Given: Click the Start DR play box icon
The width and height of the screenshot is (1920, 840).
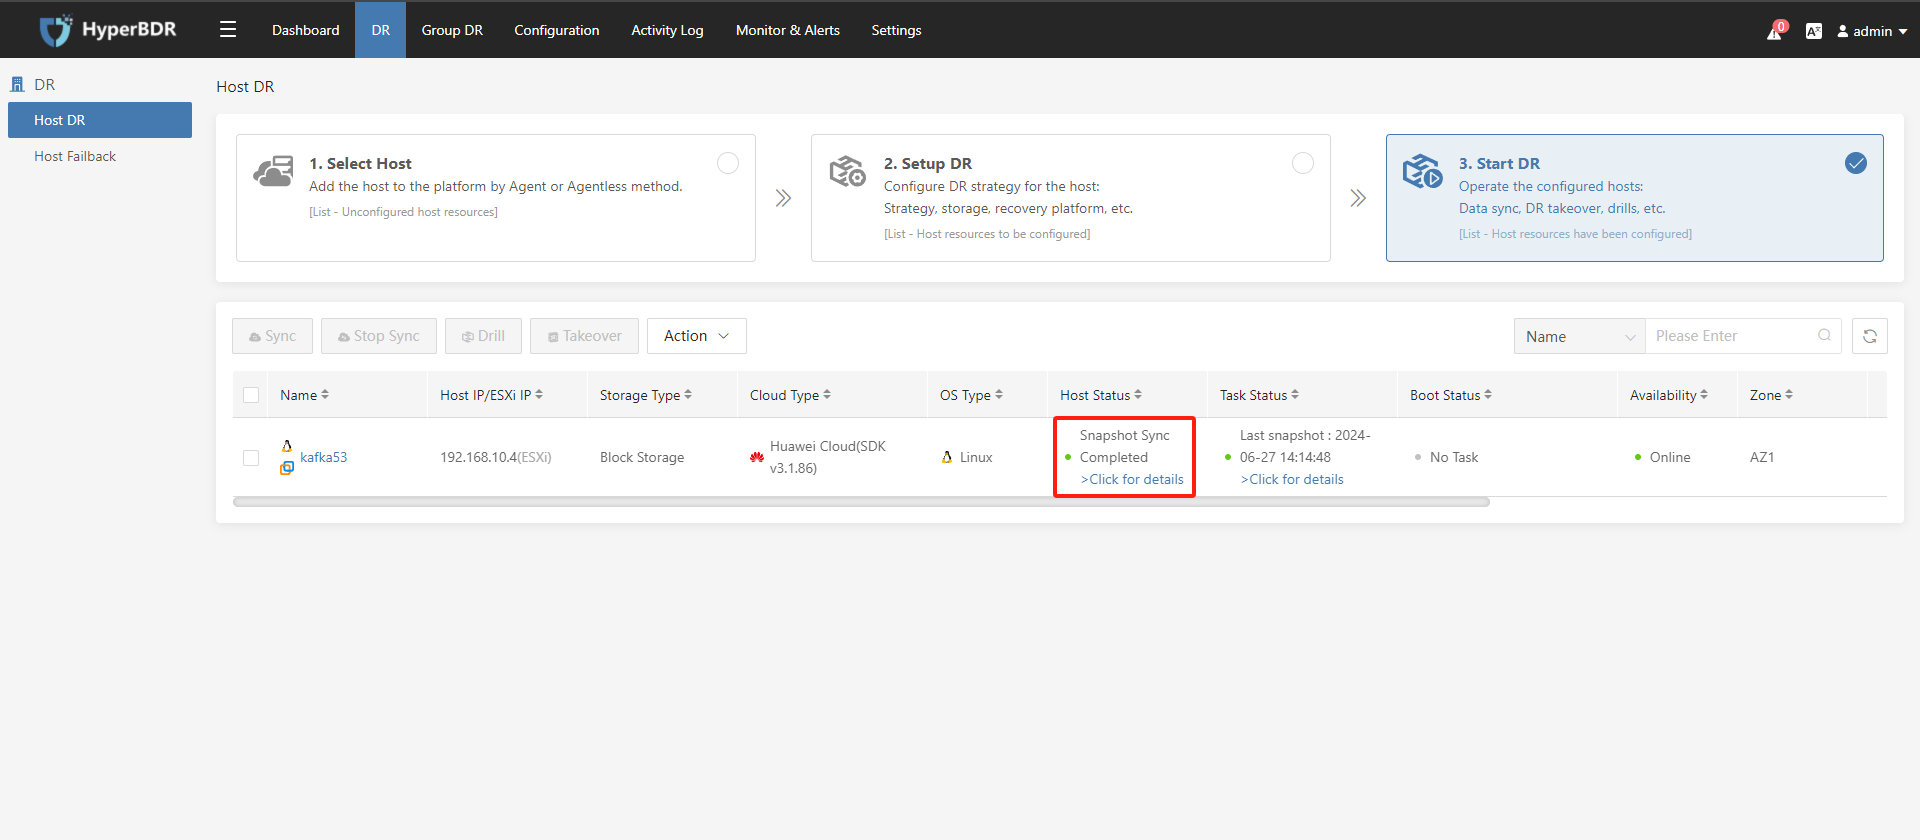Looking at the screenshot, I should 1422,171.
